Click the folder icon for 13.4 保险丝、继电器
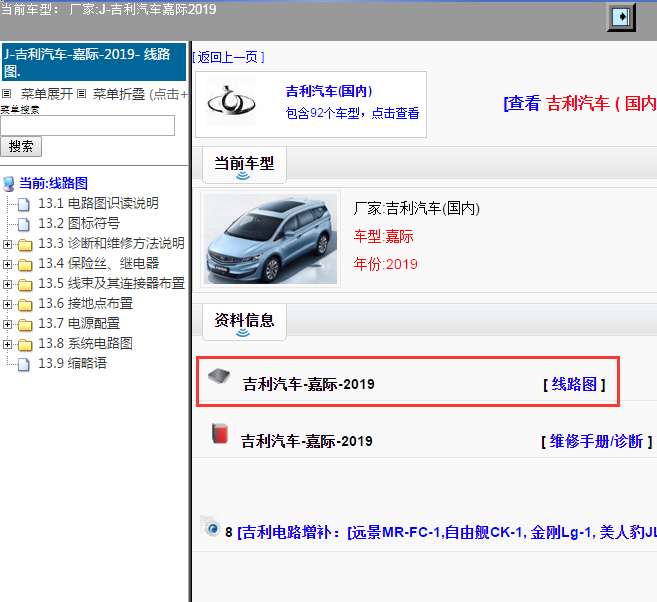 tap(25, 264)
